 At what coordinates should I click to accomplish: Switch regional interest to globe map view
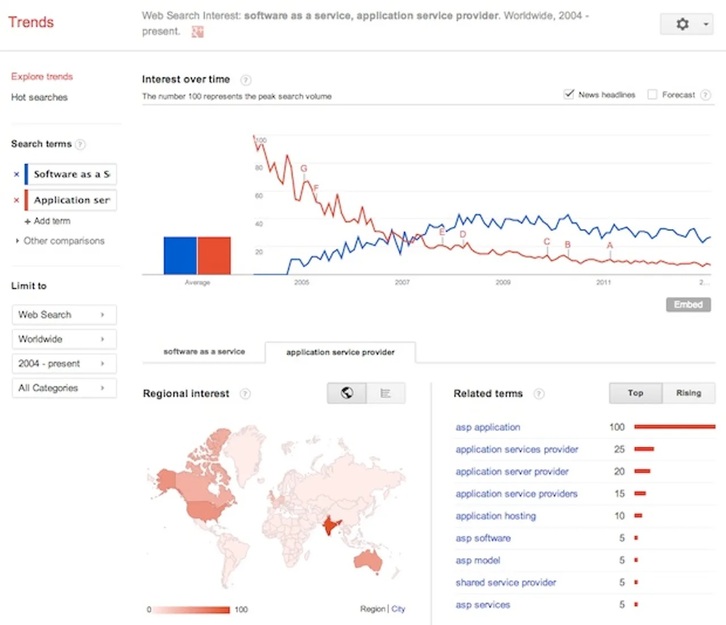tap(347, 393)
